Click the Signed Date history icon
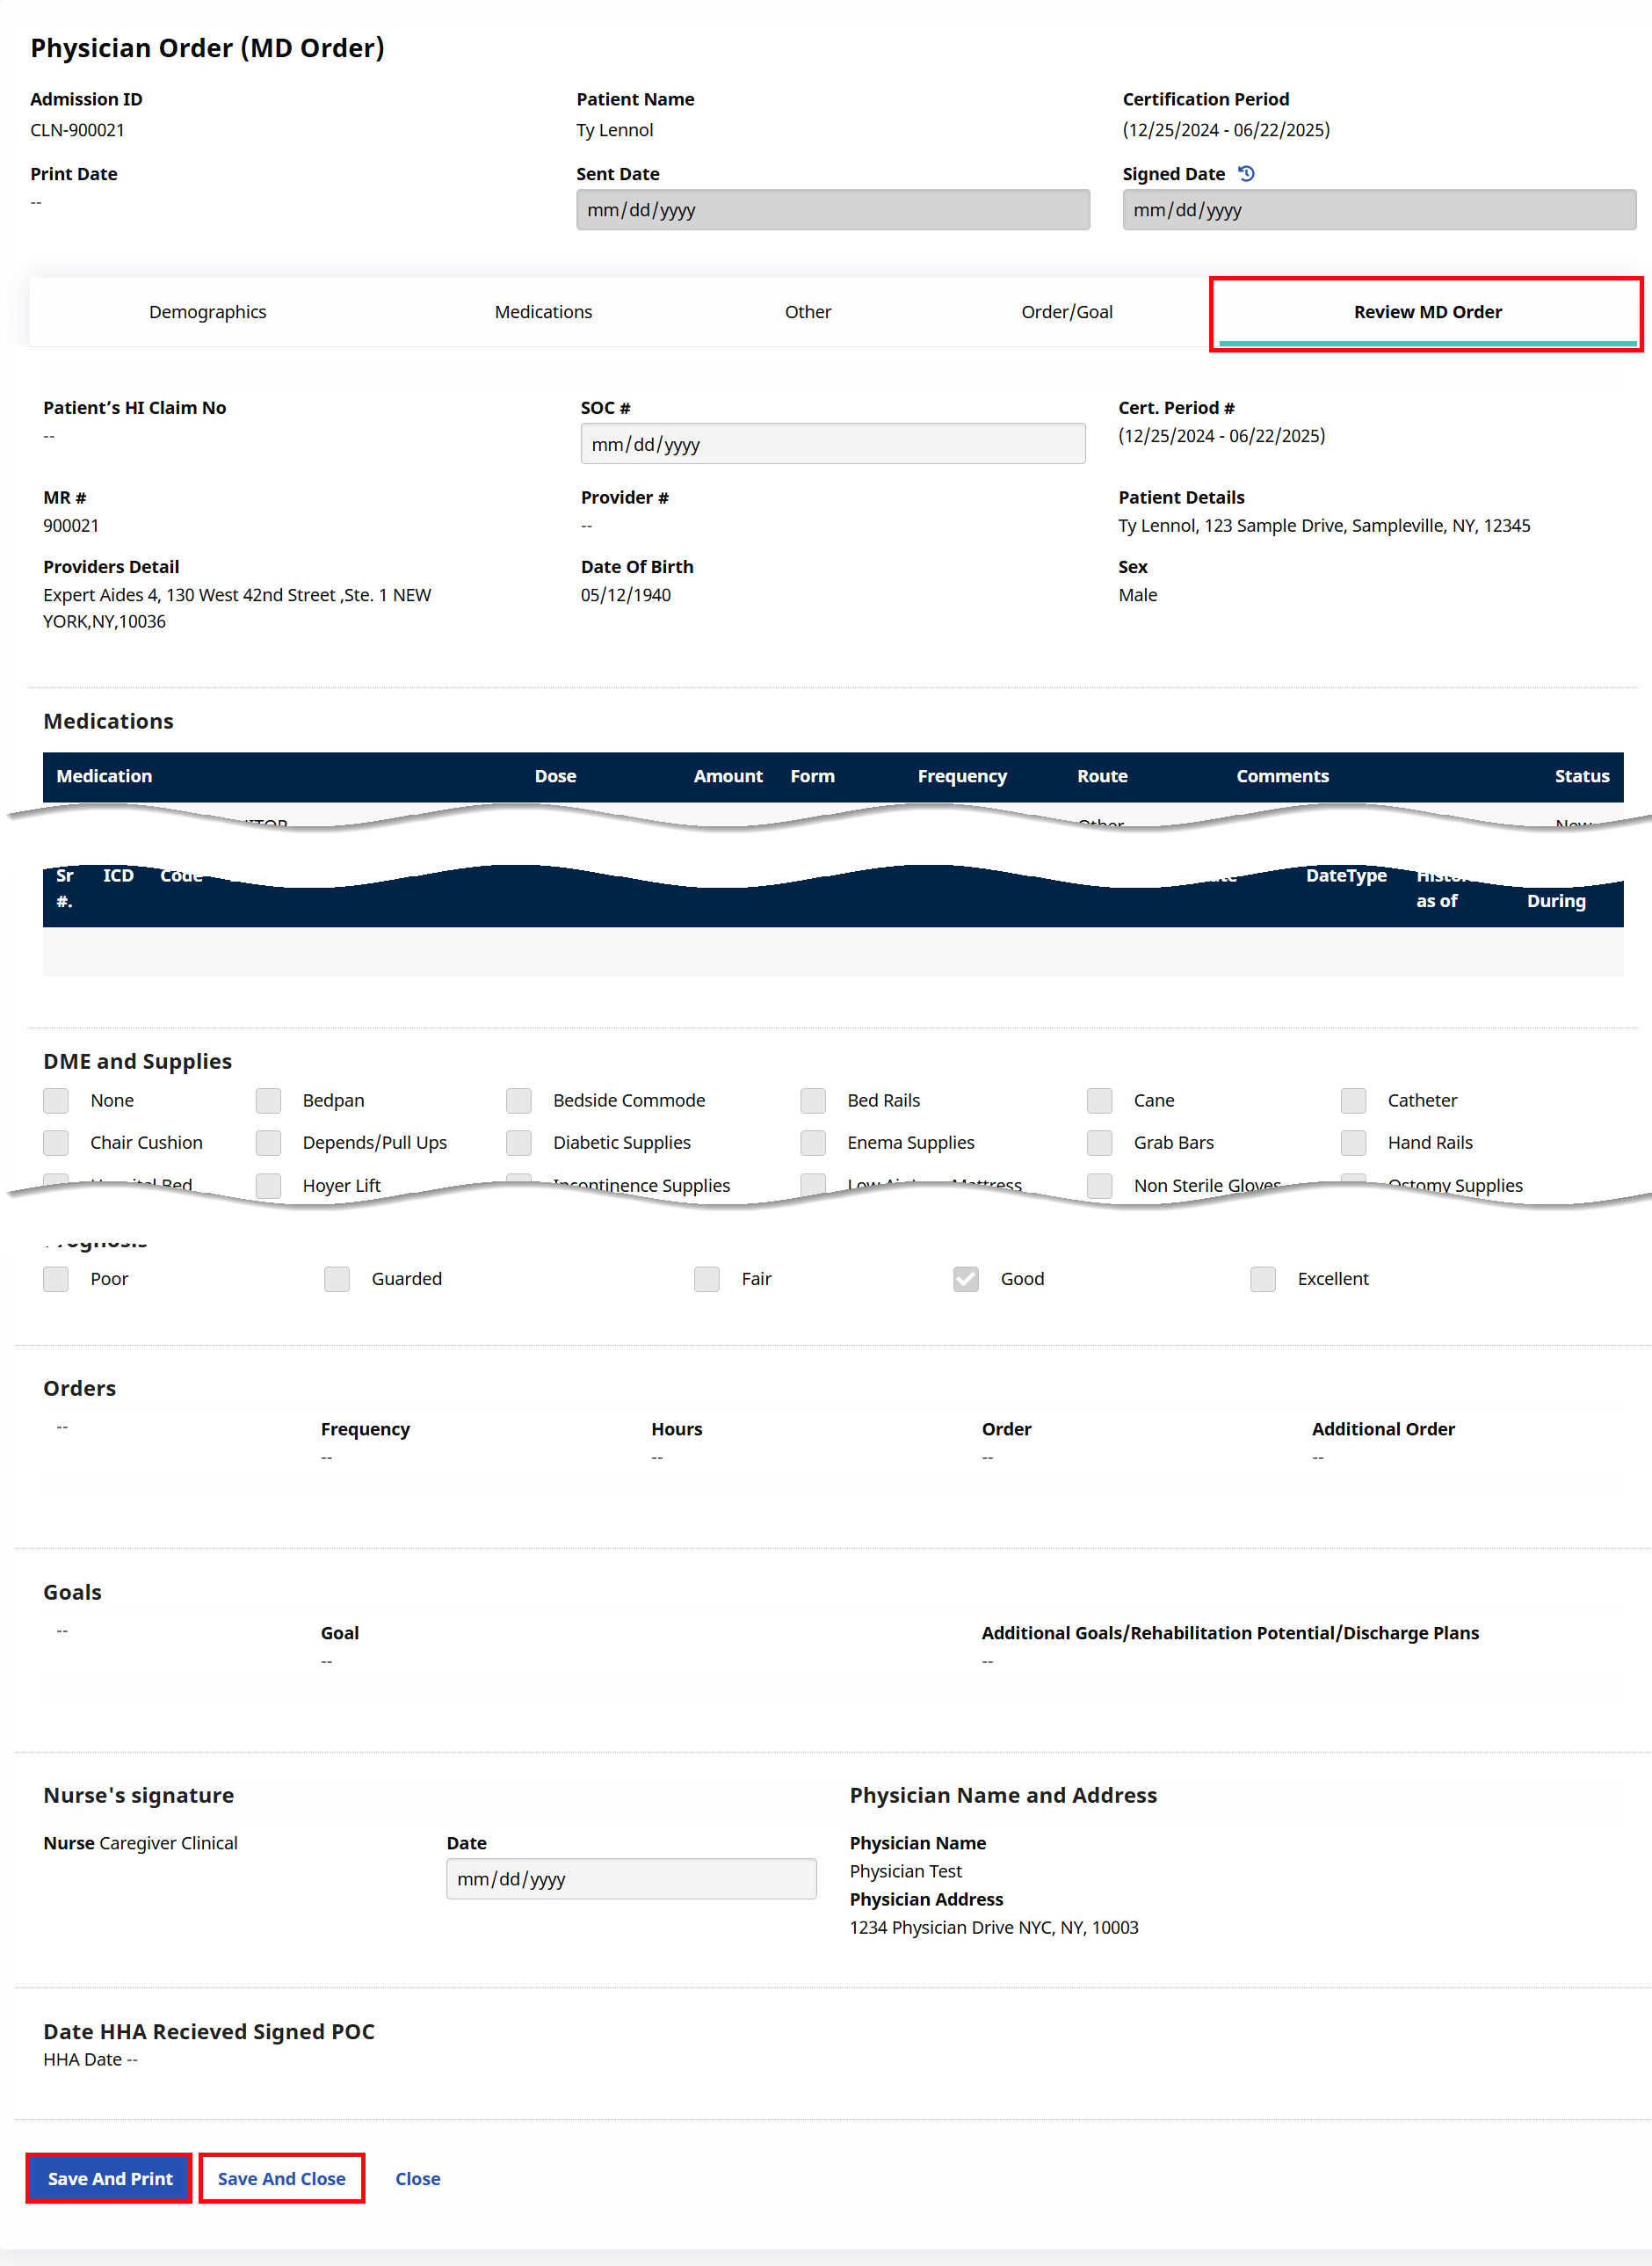Screen dimensions: 1652x2266 click(1246, 174)
